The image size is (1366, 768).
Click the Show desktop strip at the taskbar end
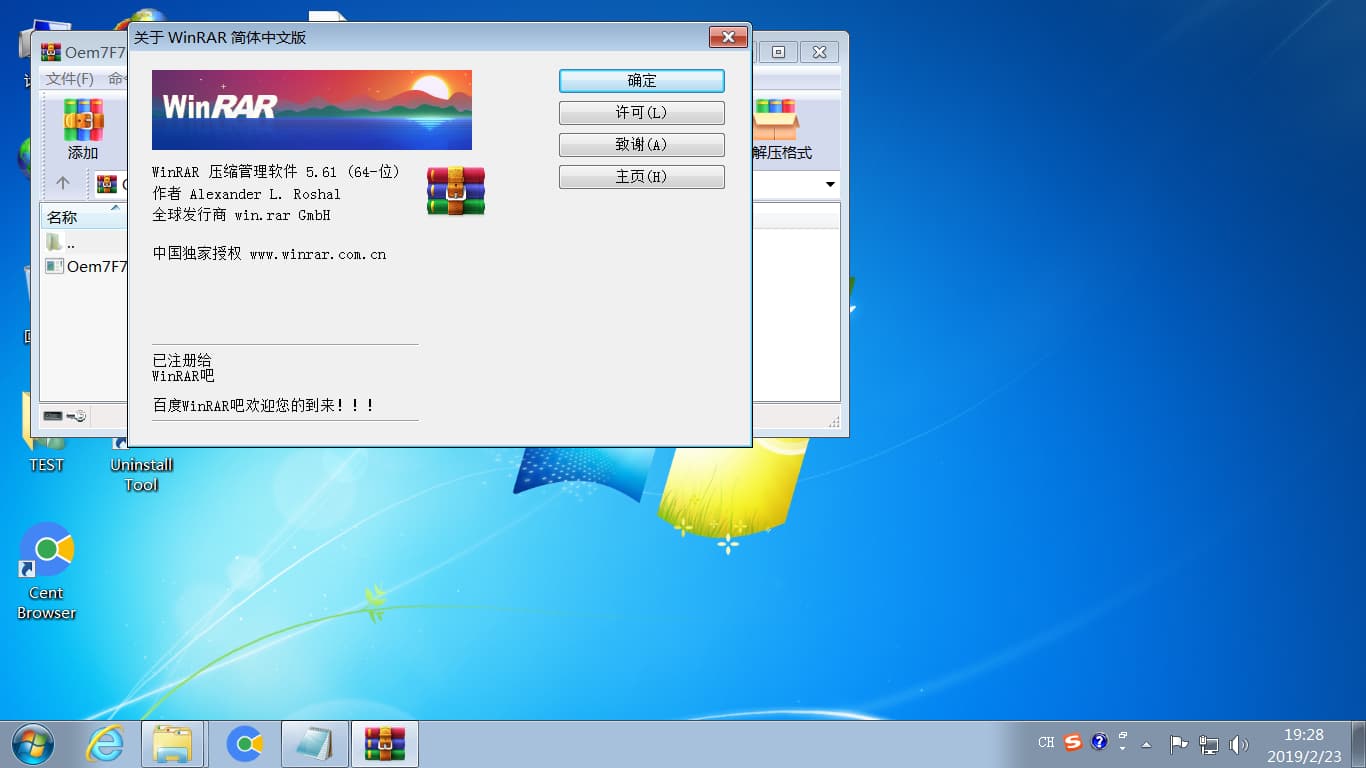[1358, 744]
